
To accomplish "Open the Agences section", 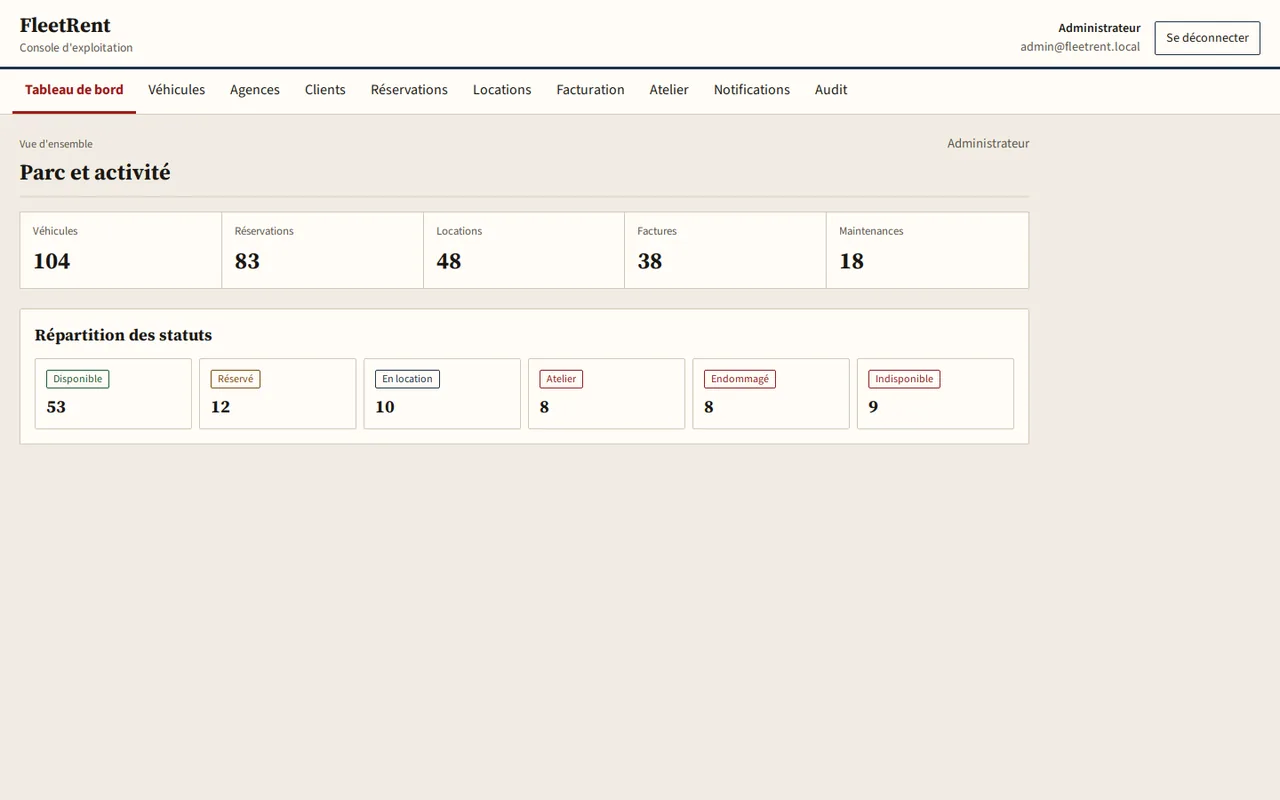I will [255, 90].
